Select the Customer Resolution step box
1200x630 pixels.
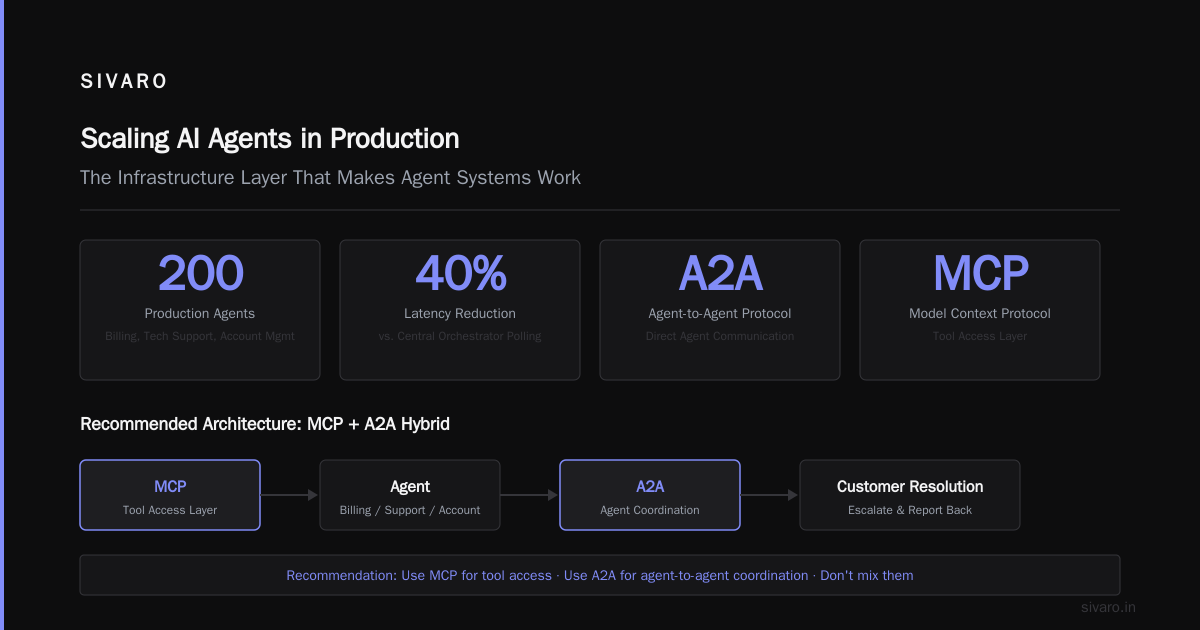coord(910,495)
